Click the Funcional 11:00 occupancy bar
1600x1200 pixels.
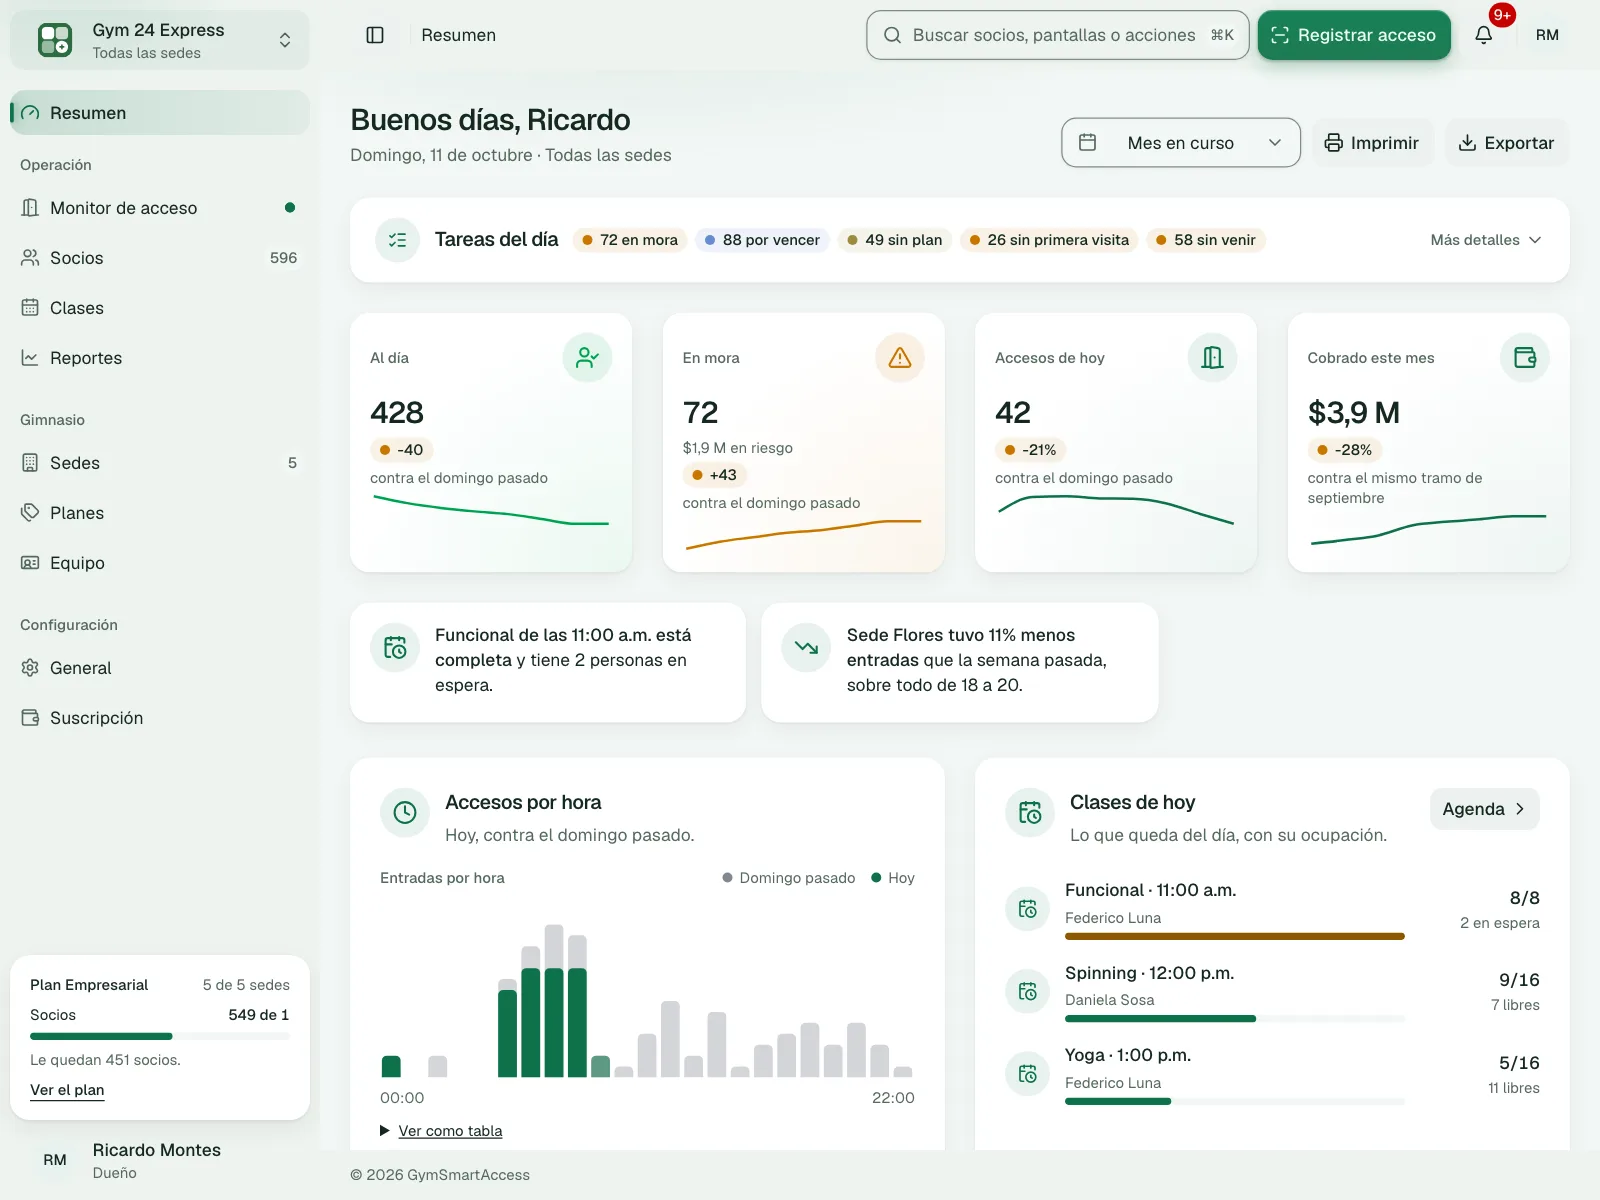pyautogui.click(x=1235, y=937)
